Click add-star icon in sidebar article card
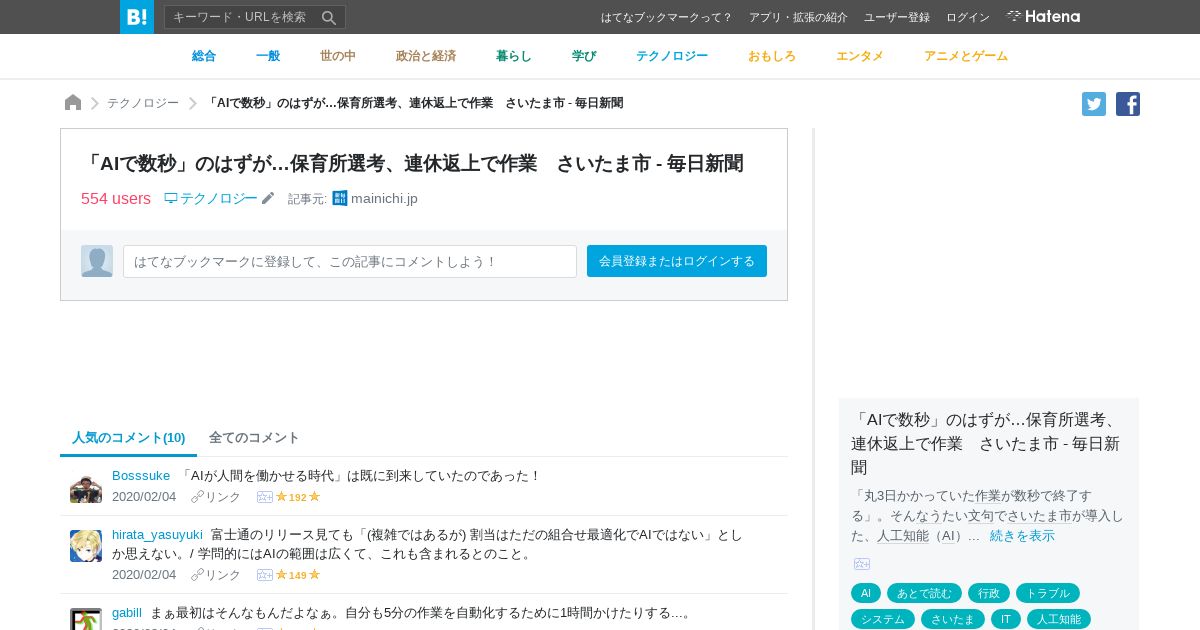The width and height of the screenshot is (1200, 630). pyautogui.click(x=862, y=564)
